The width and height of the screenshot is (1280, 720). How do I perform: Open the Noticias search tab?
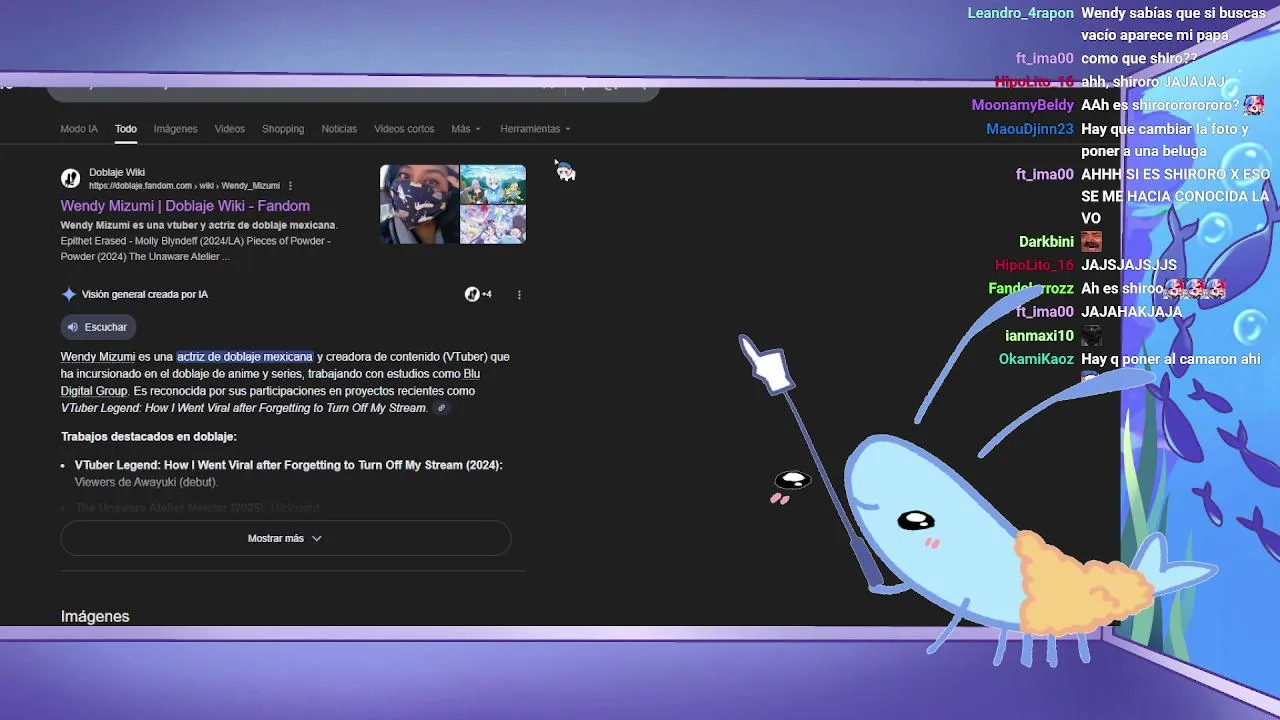pyautogui.click(x=339, y=129)
